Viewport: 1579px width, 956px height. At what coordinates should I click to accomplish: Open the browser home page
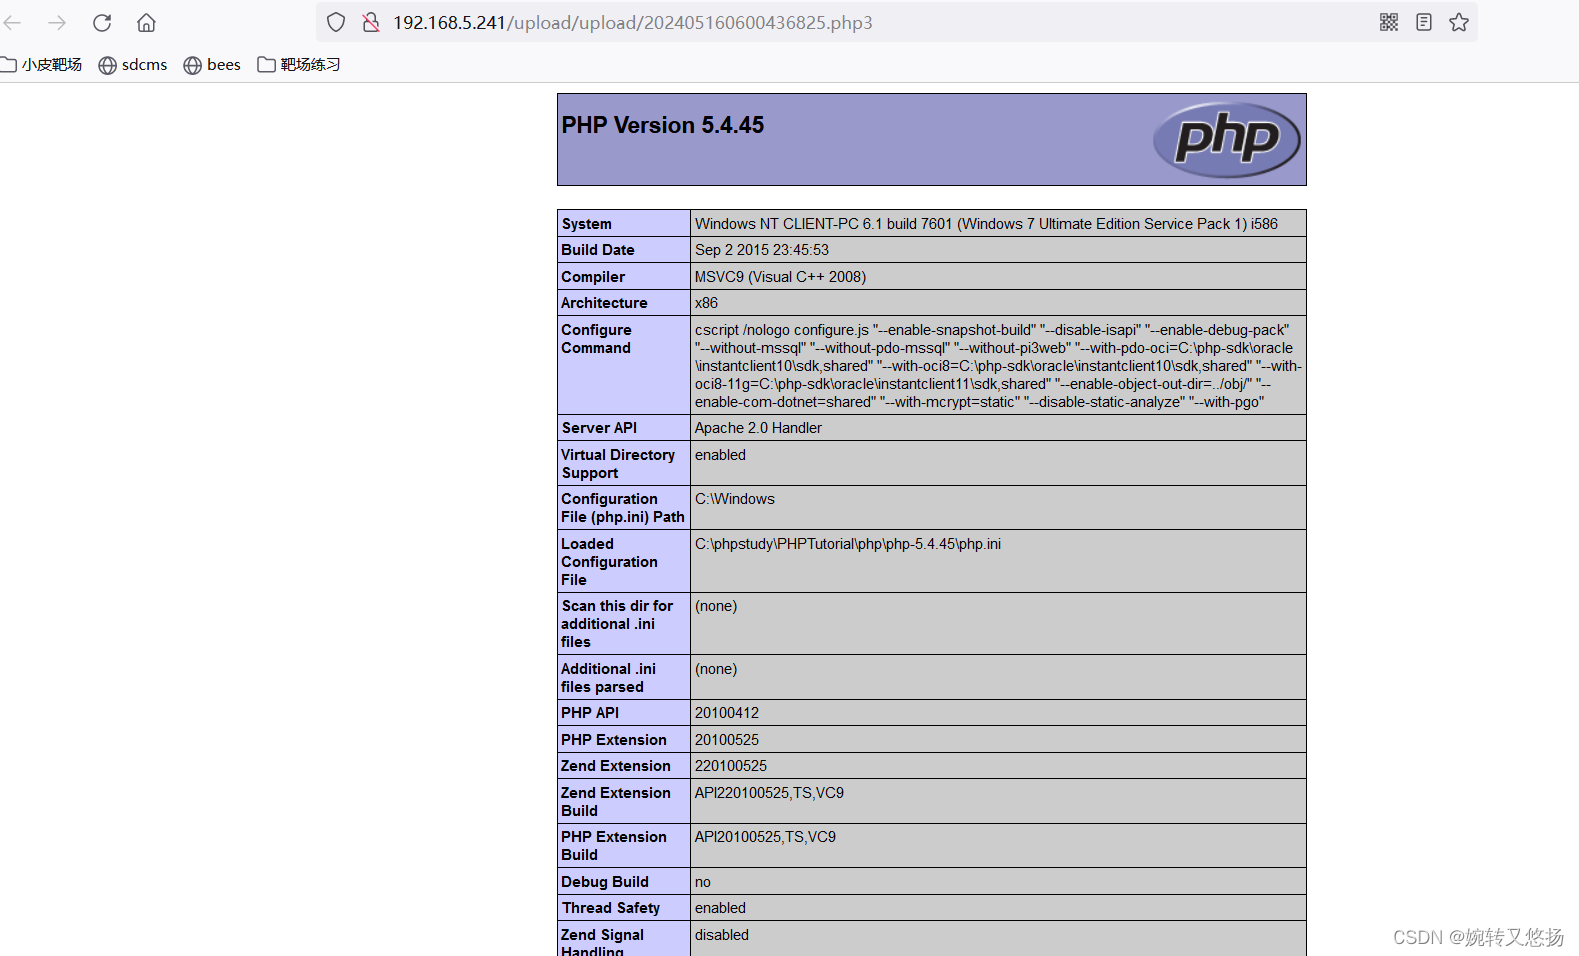click(146, 22)
